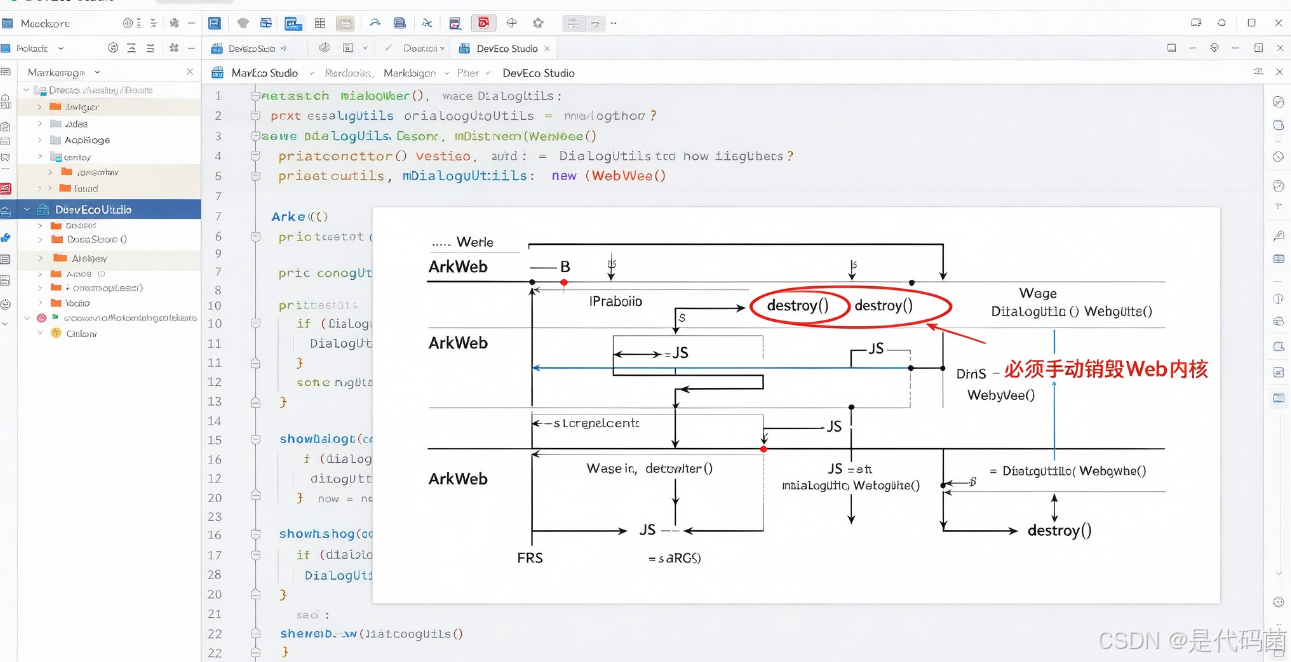The width and height of the screenshot is (1291, 662).
Task: Close the active DevEco Studio editor tab
Action: click(x=547, y=48)
